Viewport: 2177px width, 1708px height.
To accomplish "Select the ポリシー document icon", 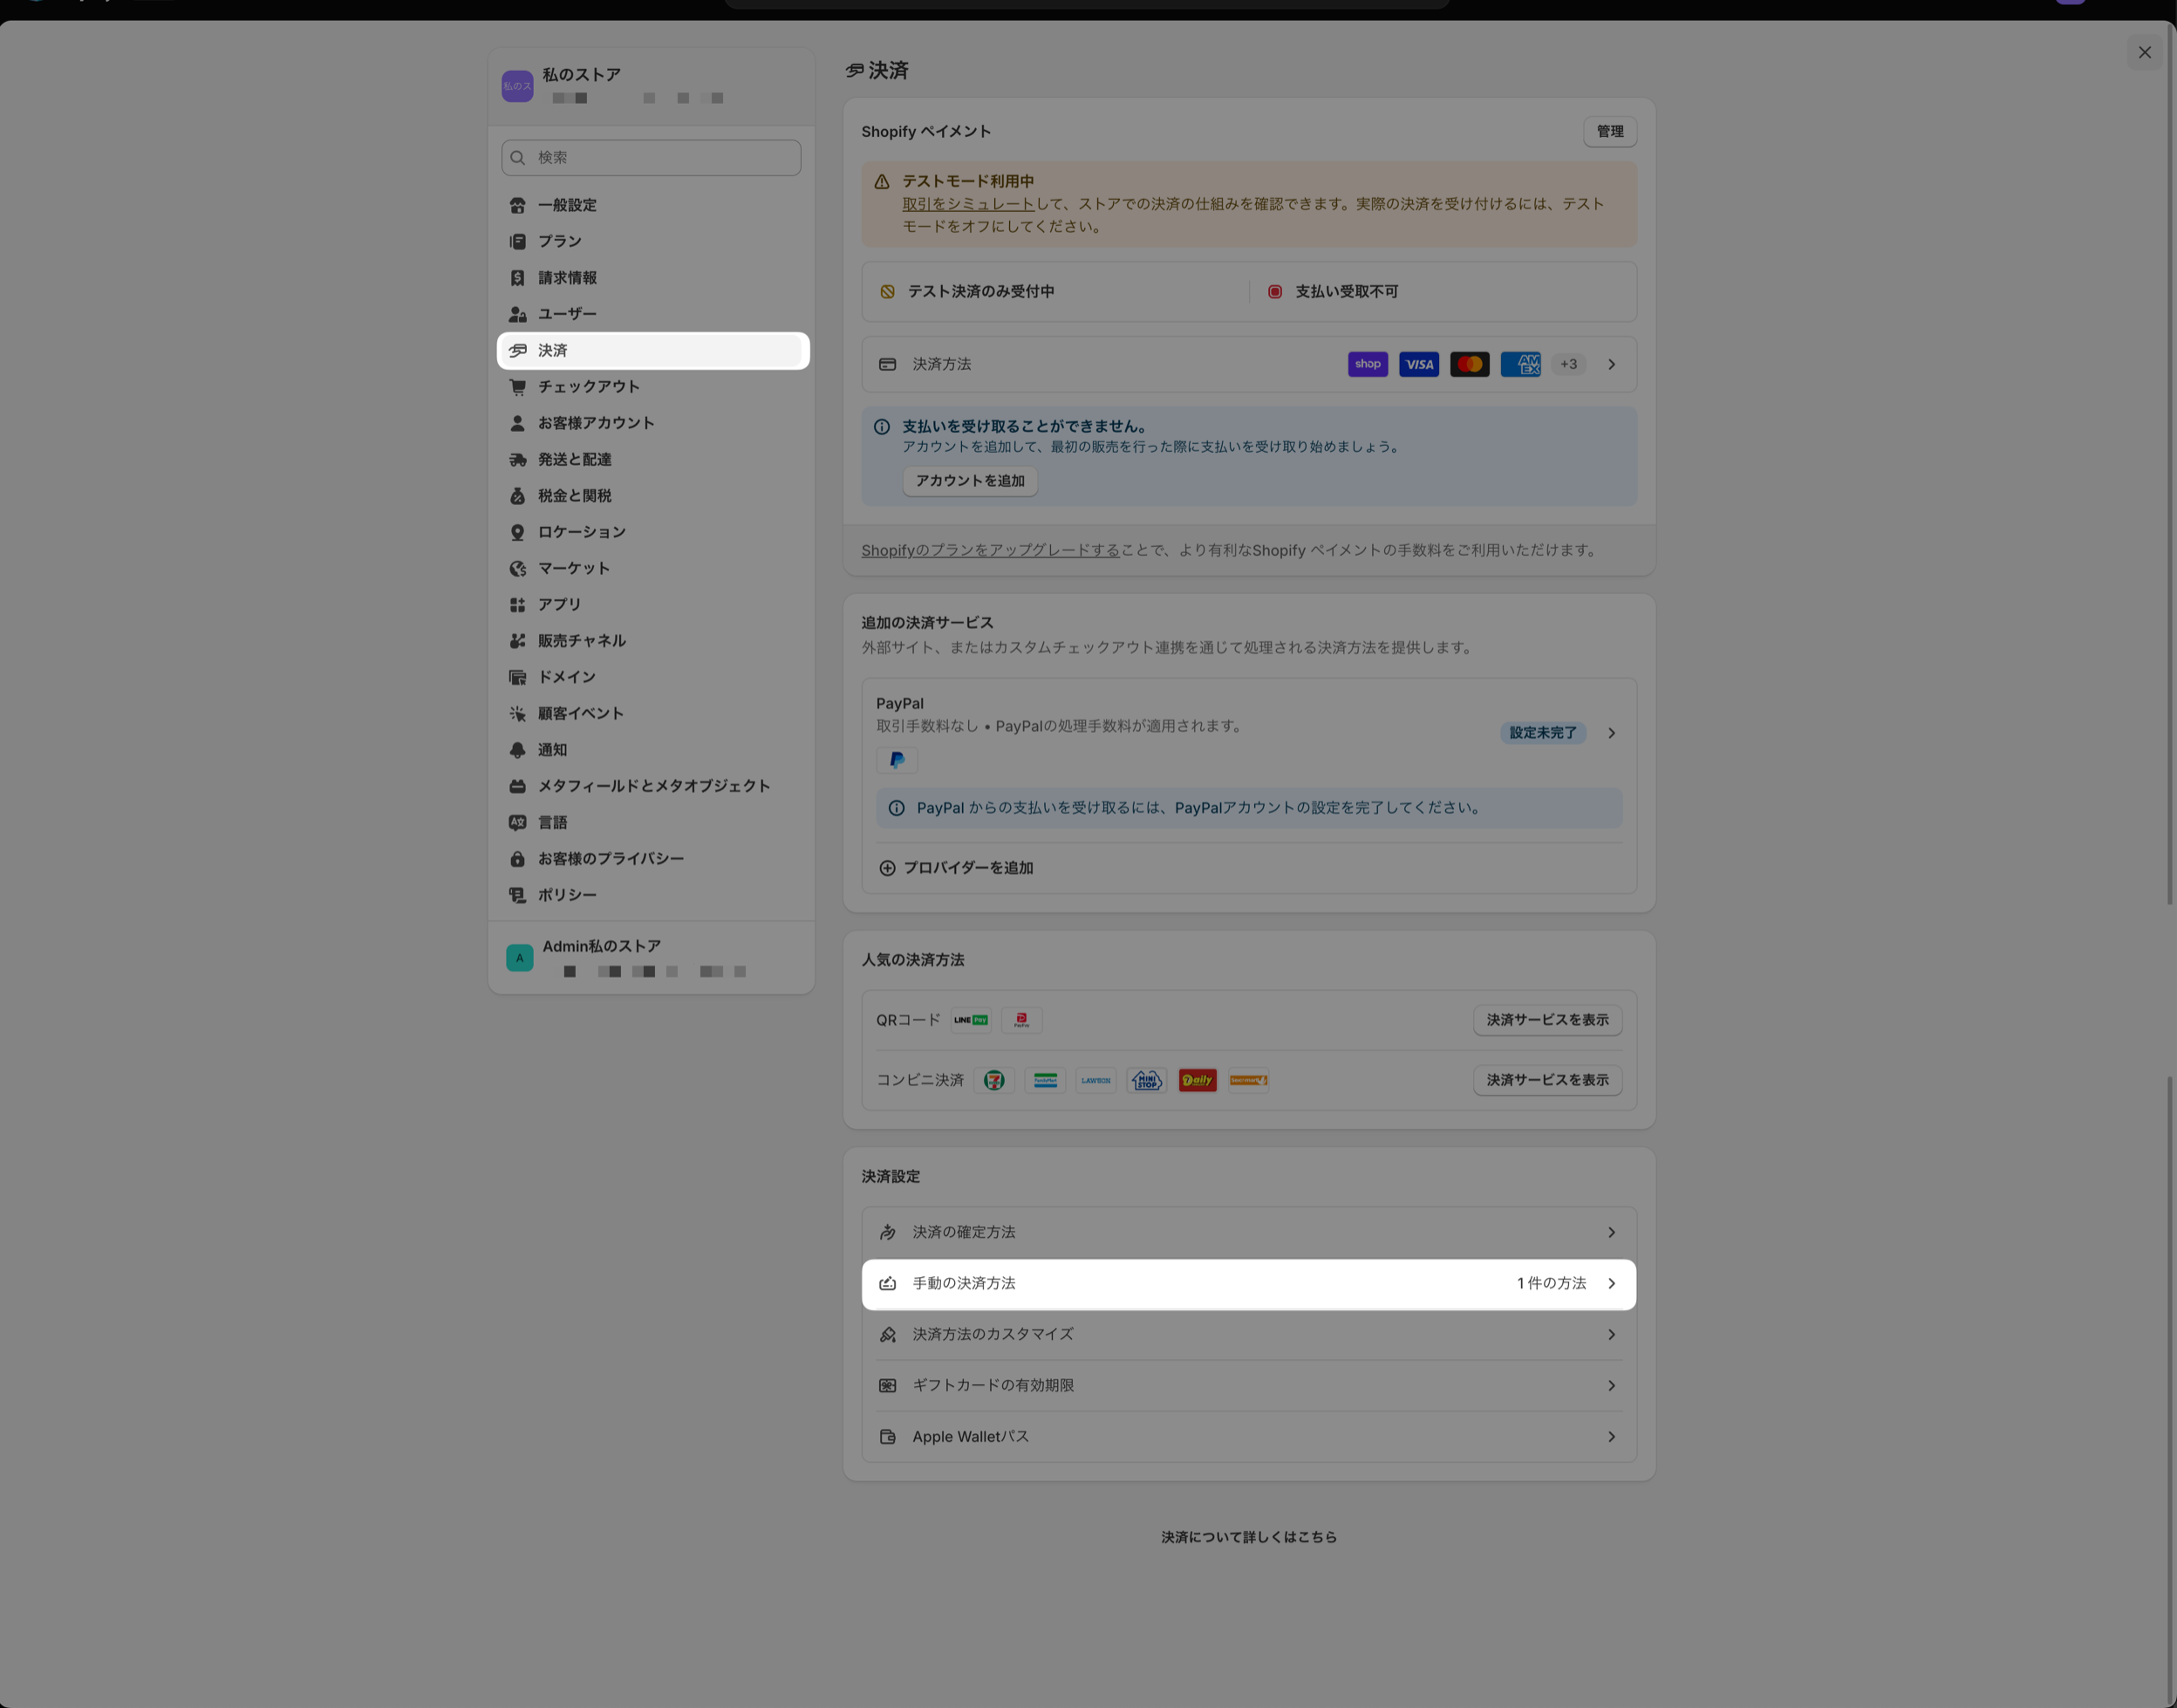I will point(517,895).
